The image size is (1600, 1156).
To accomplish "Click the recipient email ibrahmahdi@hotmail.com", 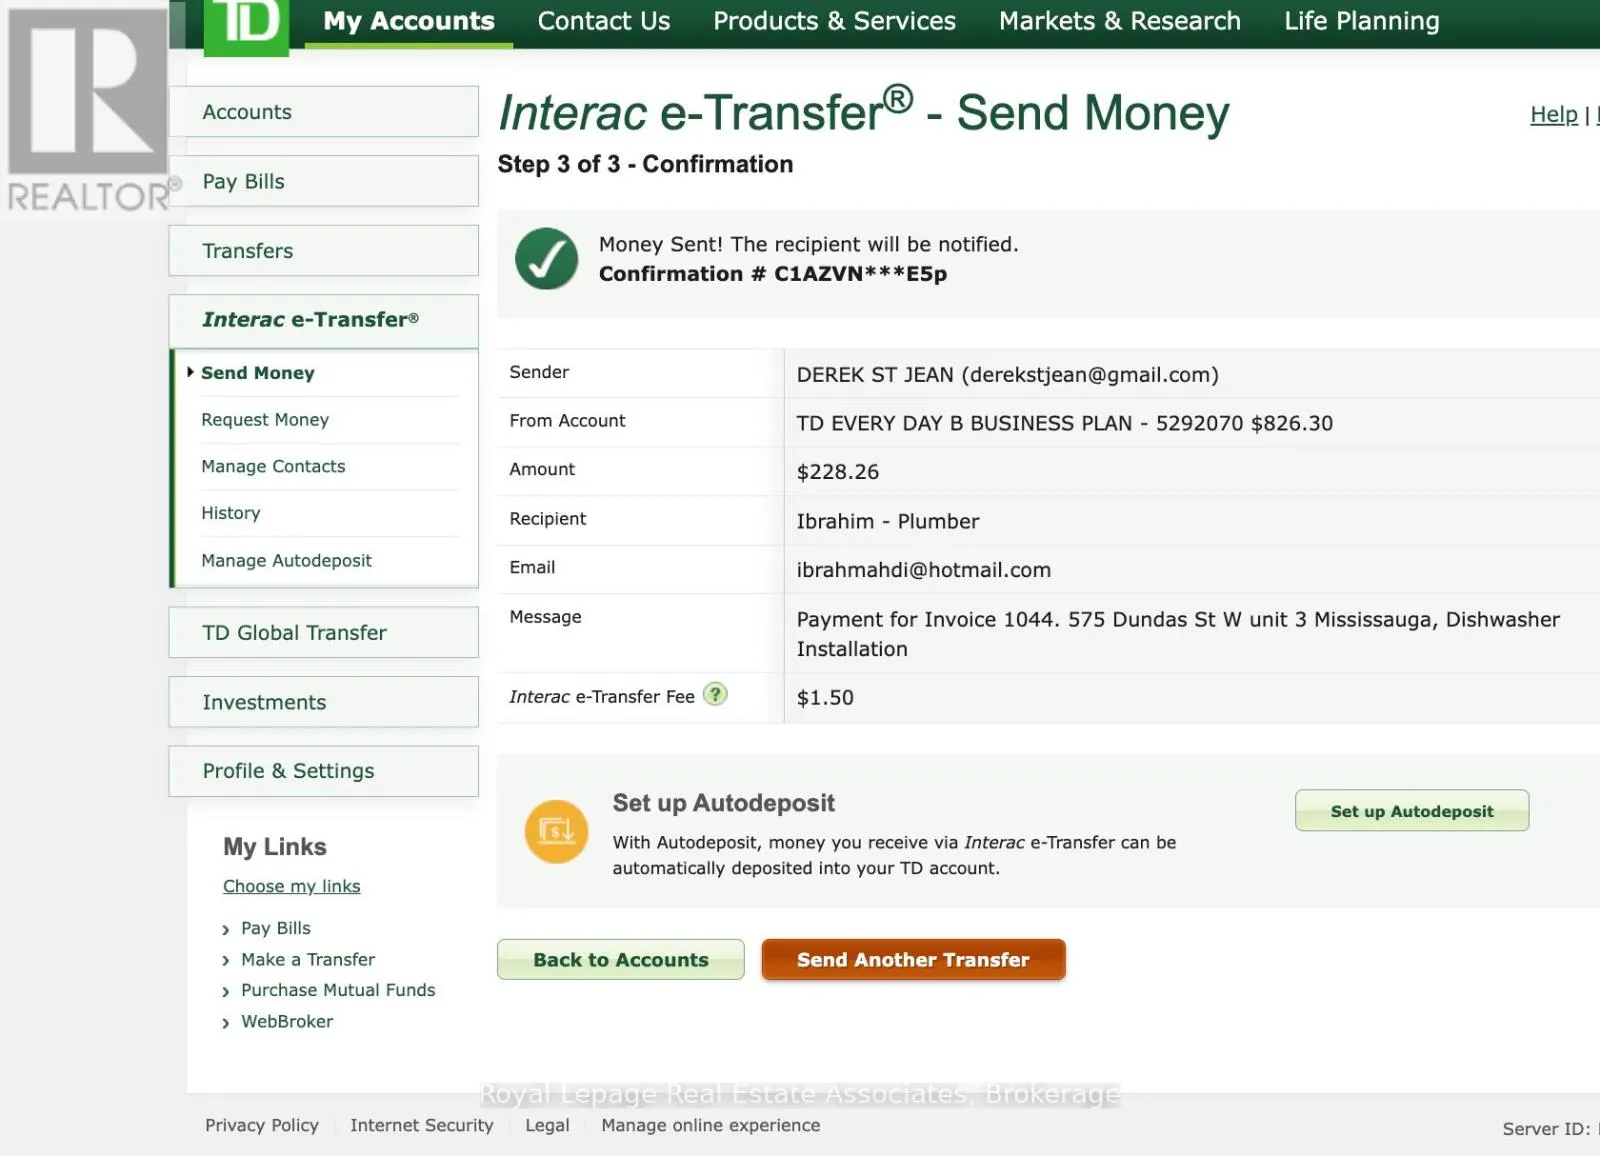I will (x=924, y=570).
